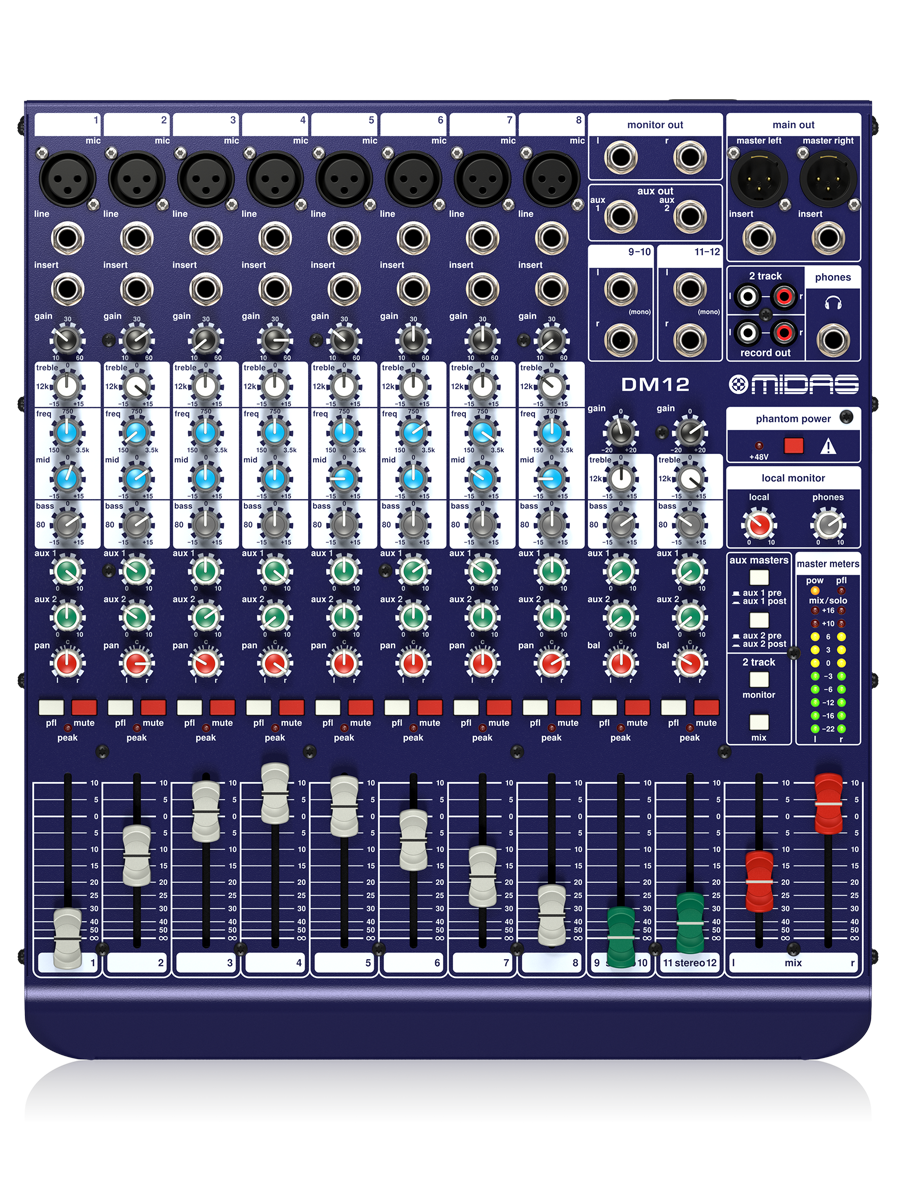Click the channel 4 fader cap
The height and width of the screenshot is (1200, 900).
click(275, 793)
